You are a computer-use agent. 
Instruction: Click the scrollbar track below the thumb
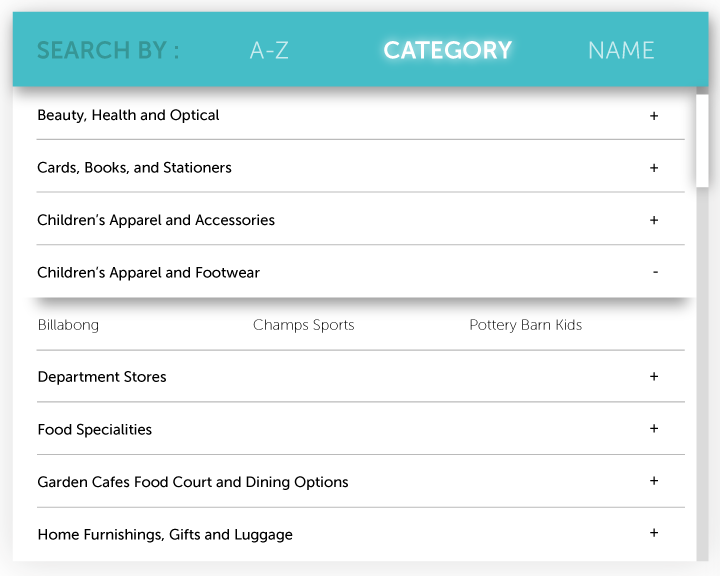702,374
